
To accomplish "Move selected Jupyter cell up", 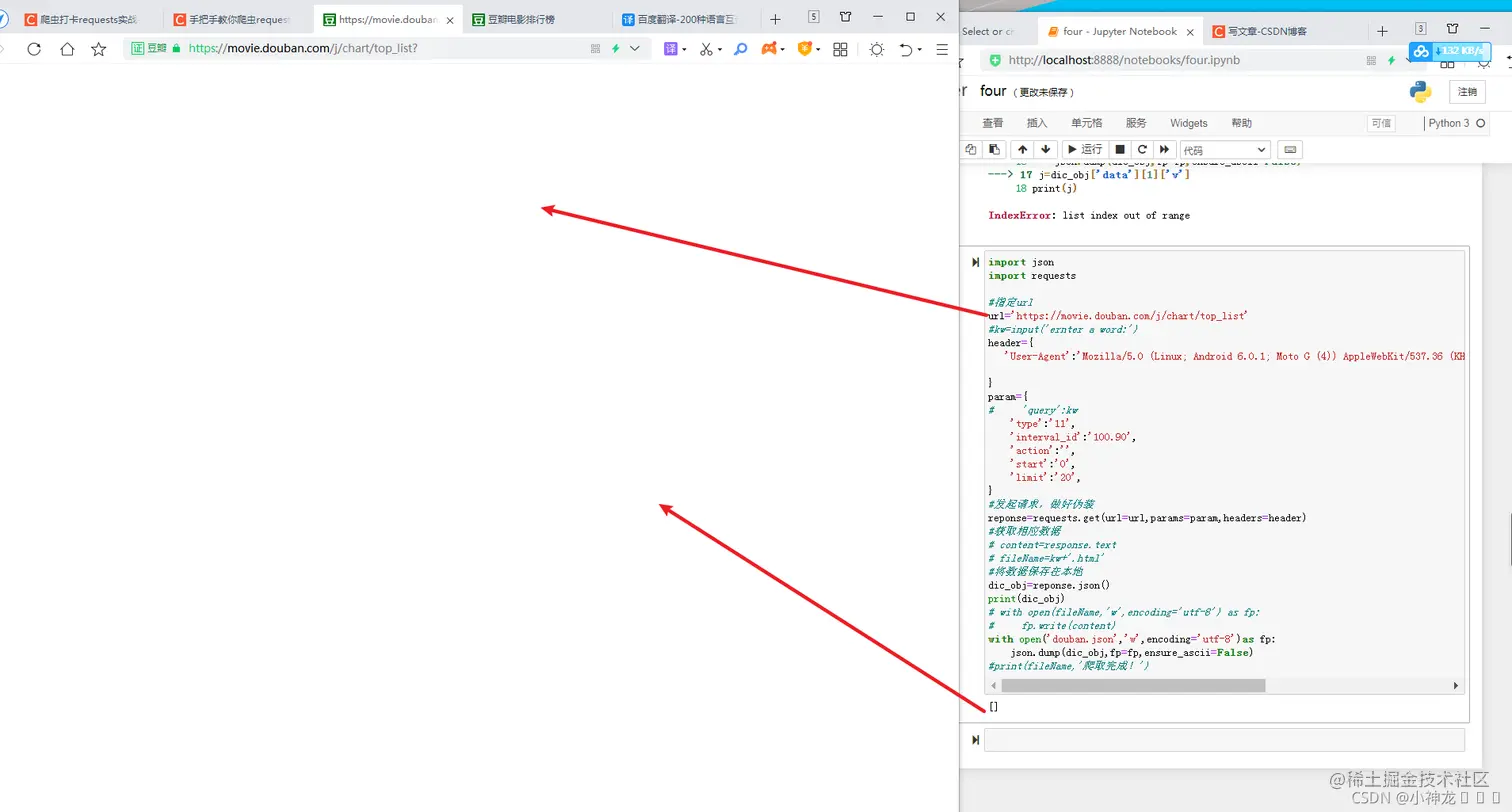I will click(x=1023, y=149).
